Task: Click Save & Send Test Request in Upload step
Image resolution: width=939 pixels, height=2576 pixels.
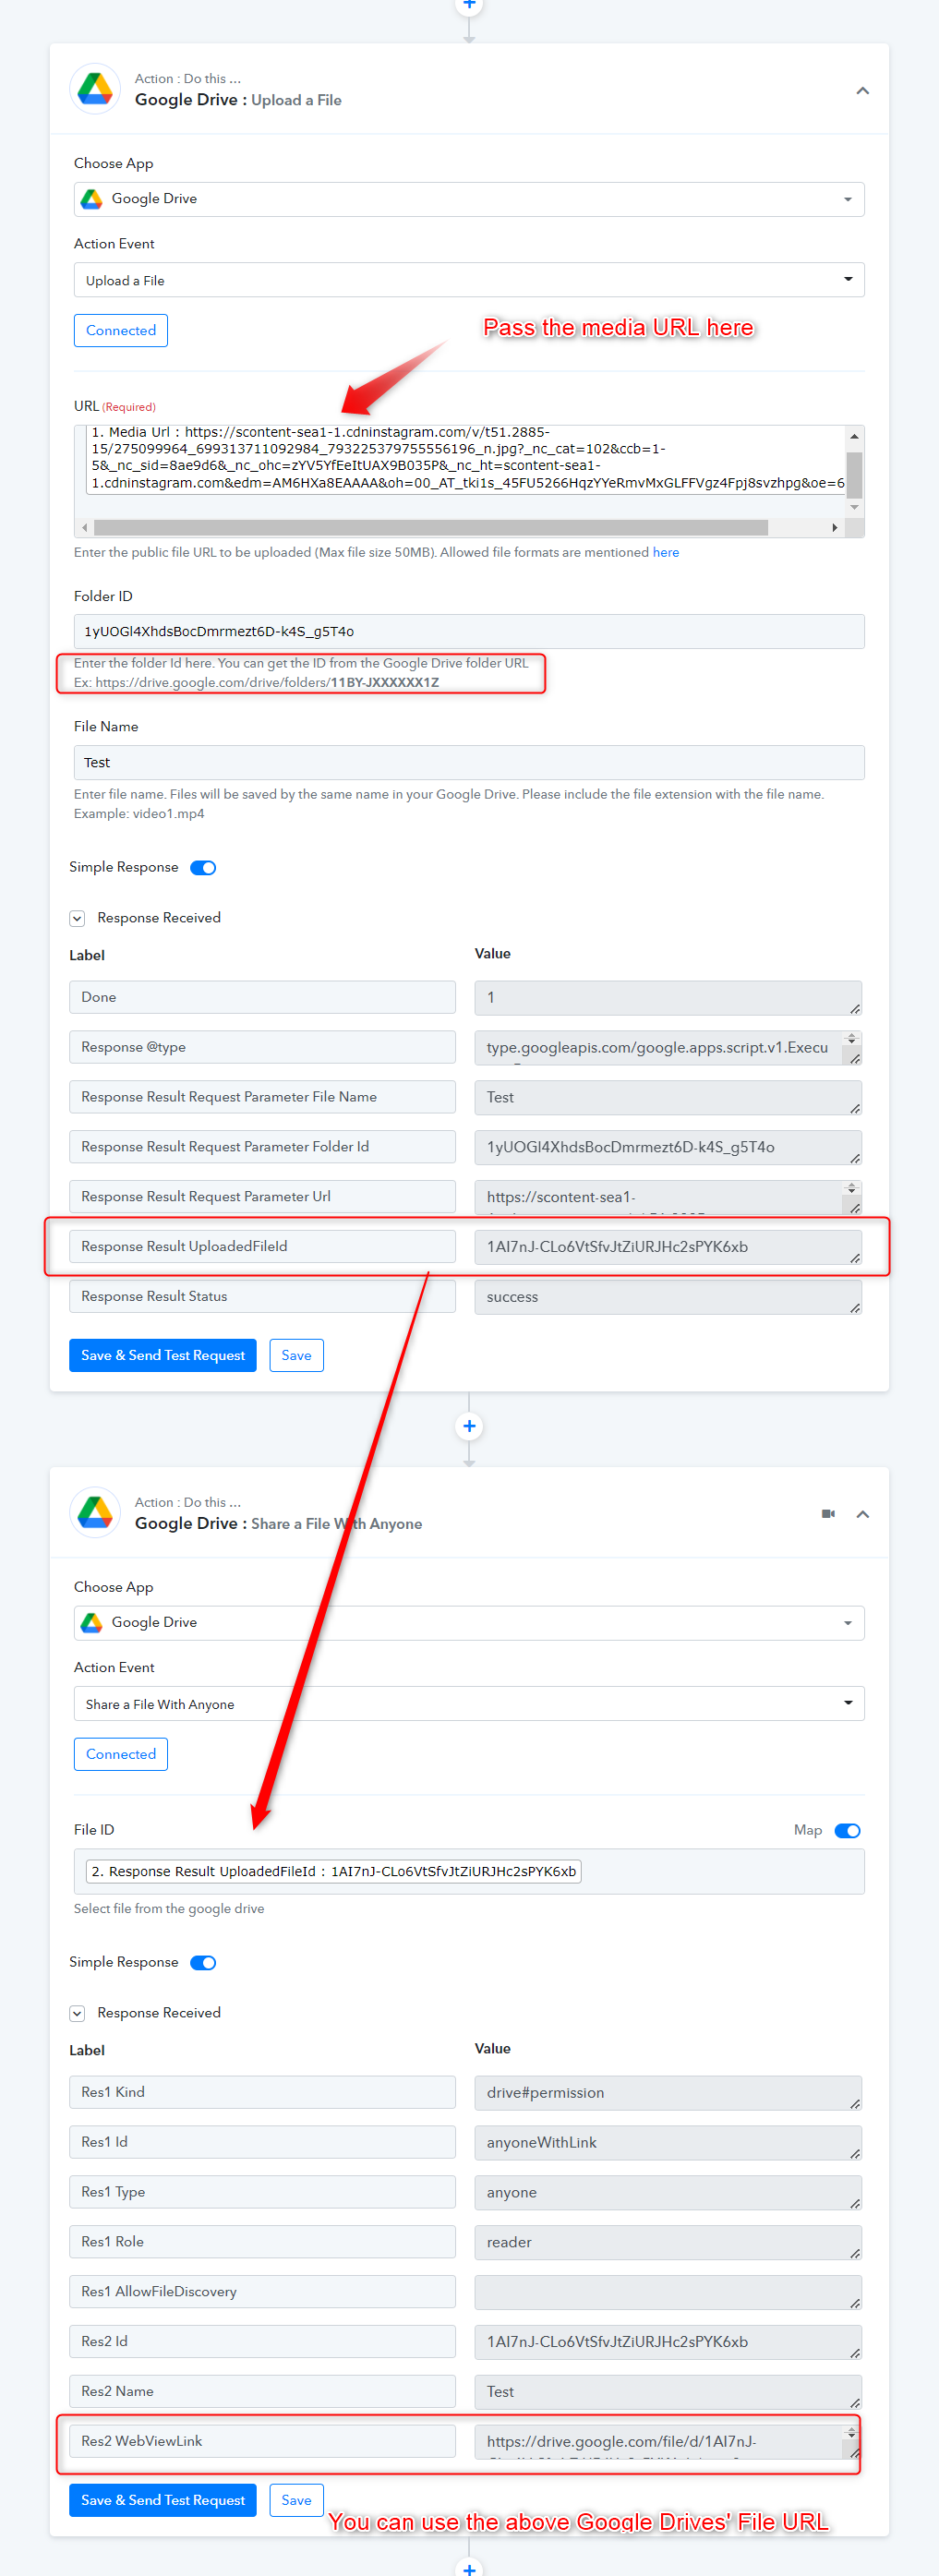Action: click(x=163, y=1355)
